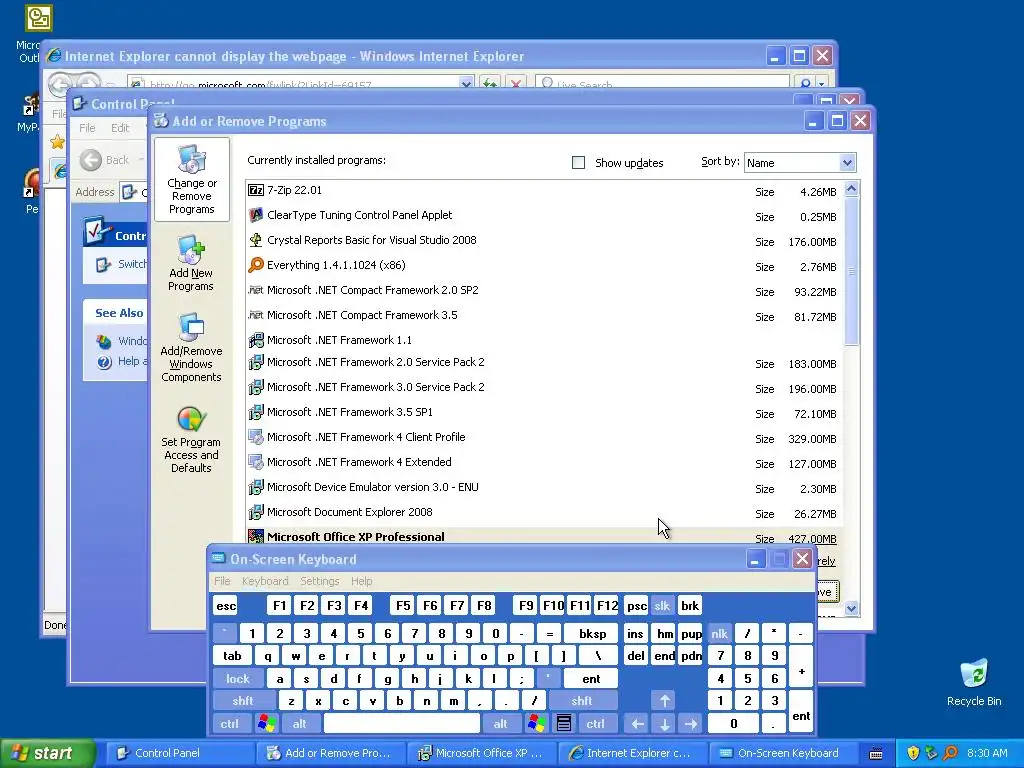Open the Sort by Name dropdown

click(847, 163)
